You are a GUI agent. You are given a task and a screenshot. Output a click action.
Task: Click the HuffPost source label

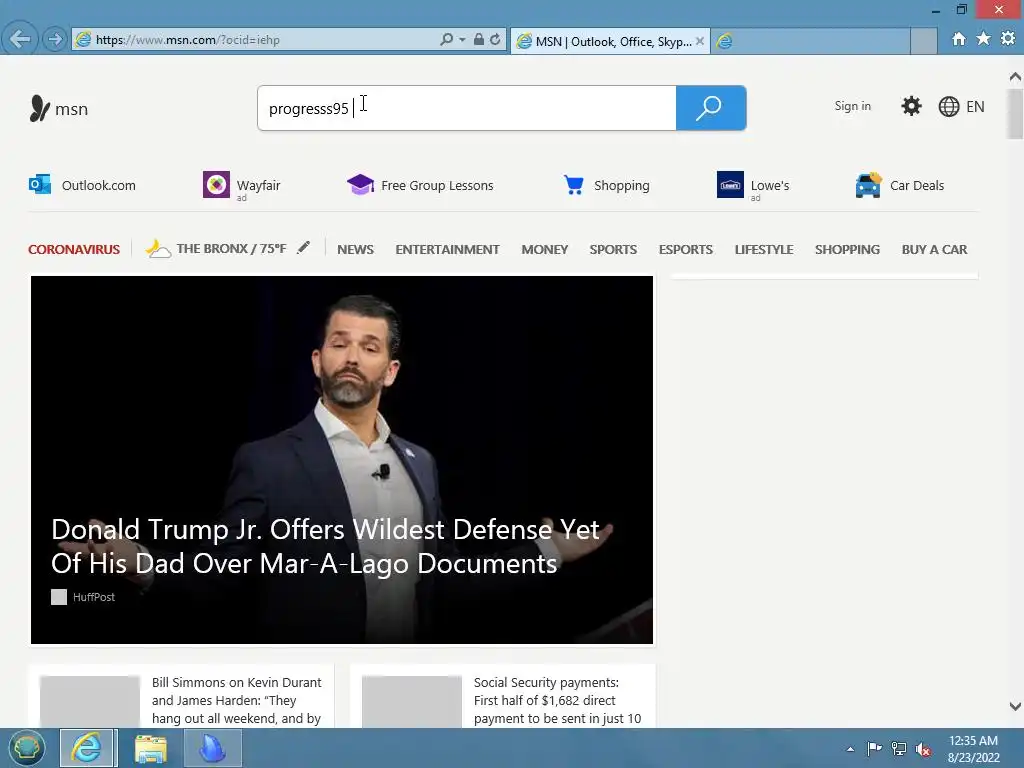[x=93, y=597]
